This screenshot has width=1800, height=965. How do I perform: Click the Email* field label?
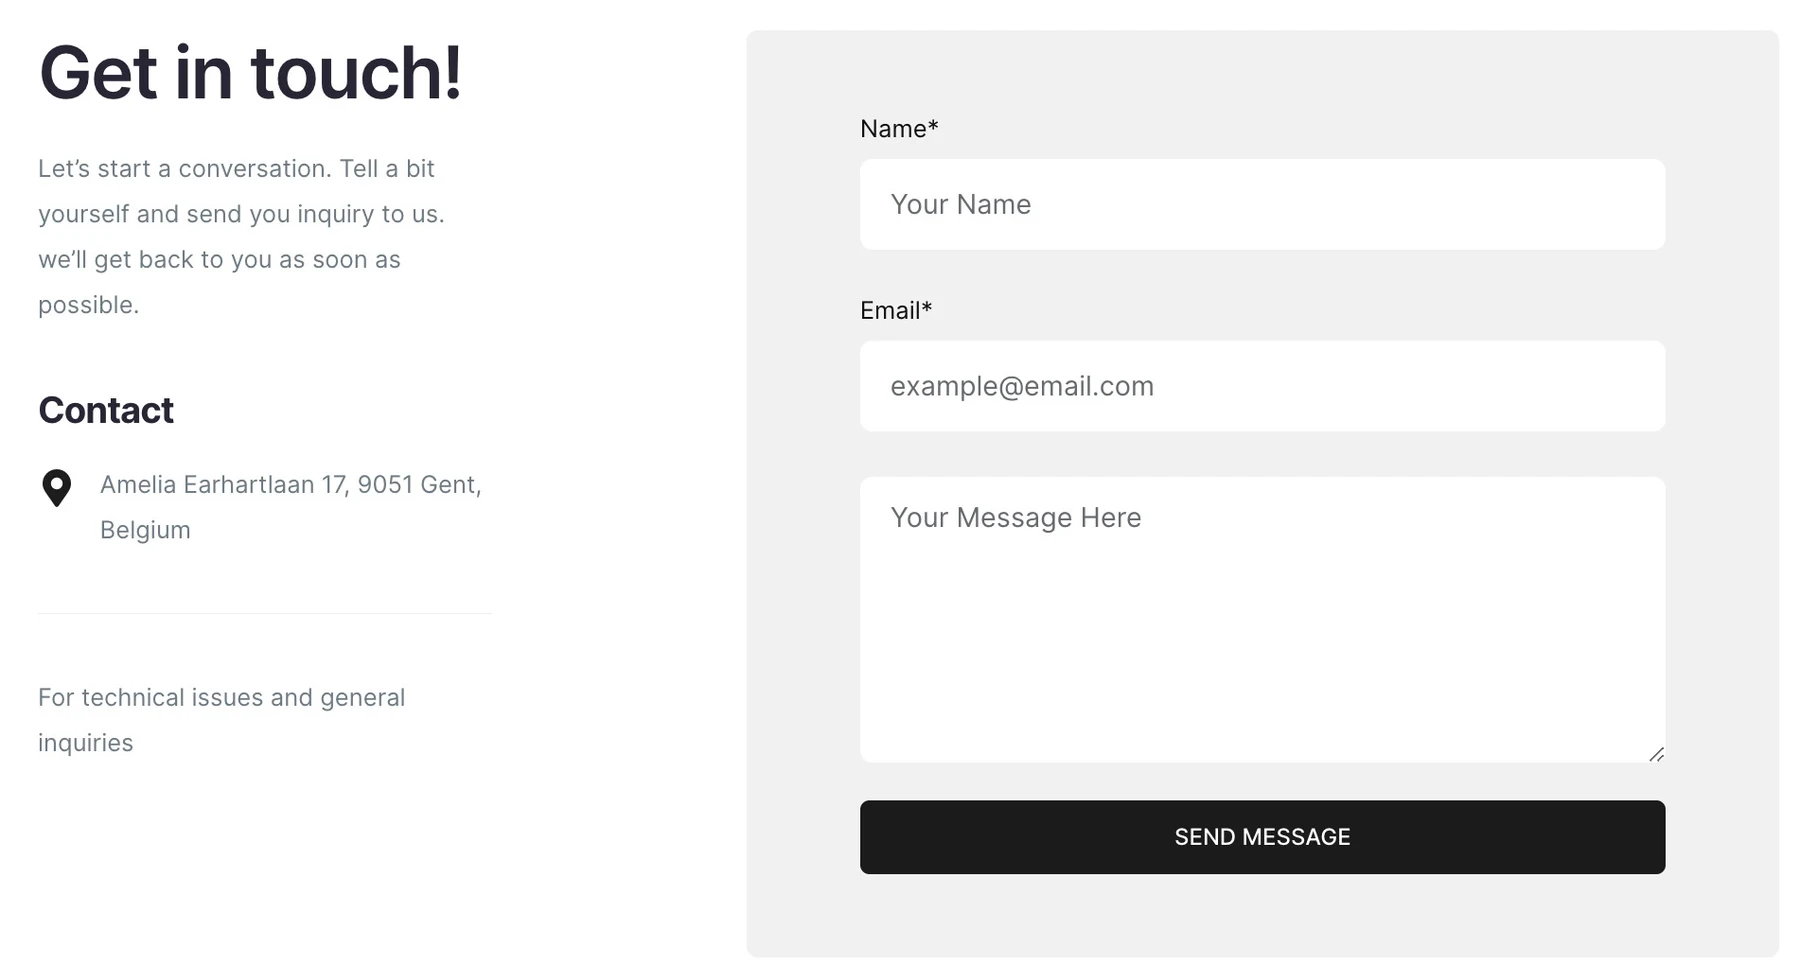point(896,311)
